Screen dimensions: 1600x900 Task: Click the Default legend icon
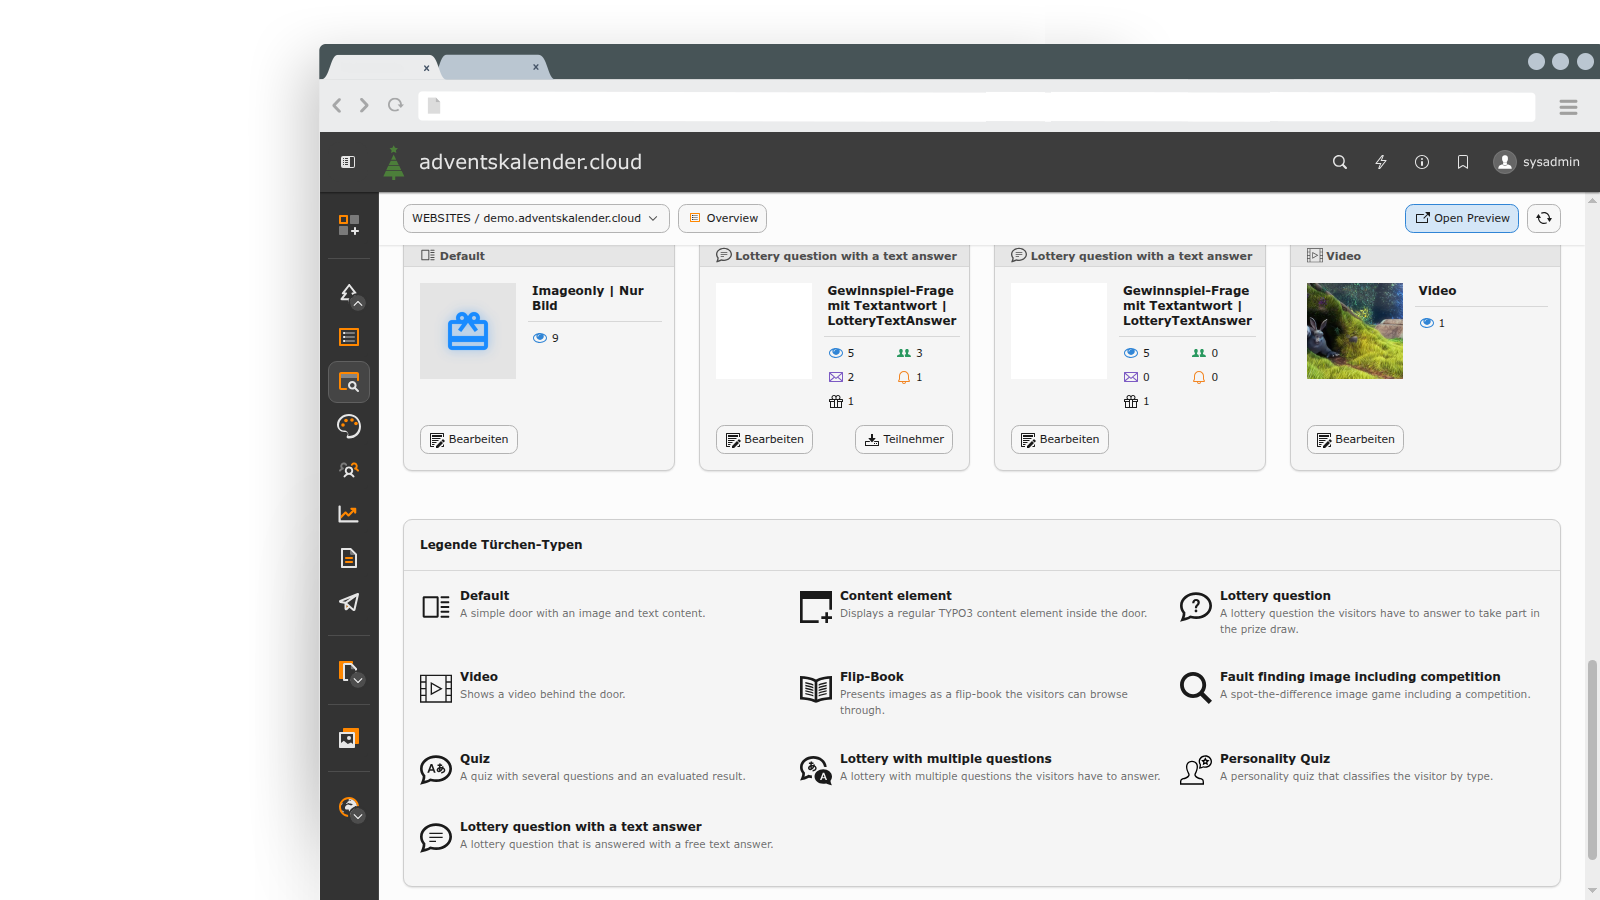(436, 607)
